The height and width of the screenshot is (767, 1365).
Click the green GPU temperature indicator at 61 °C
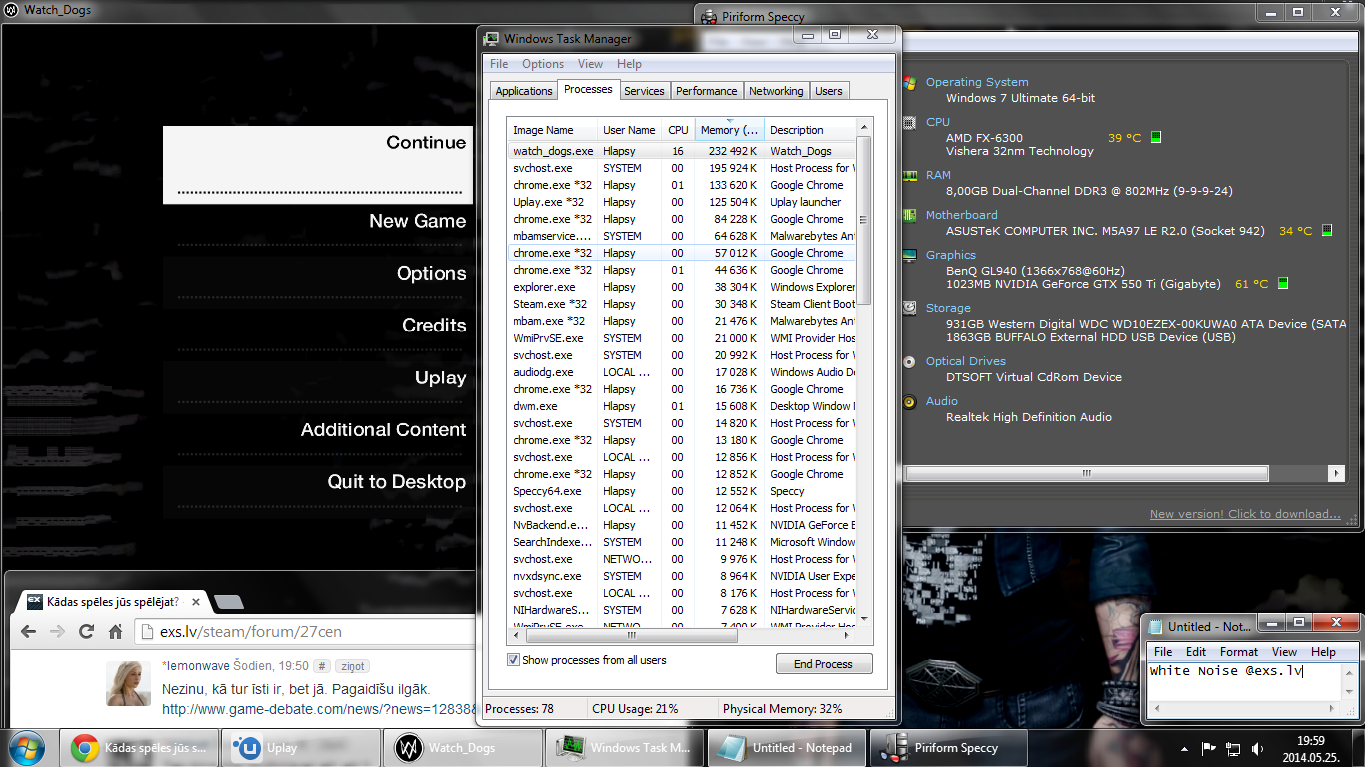(x=1283, y=284)
